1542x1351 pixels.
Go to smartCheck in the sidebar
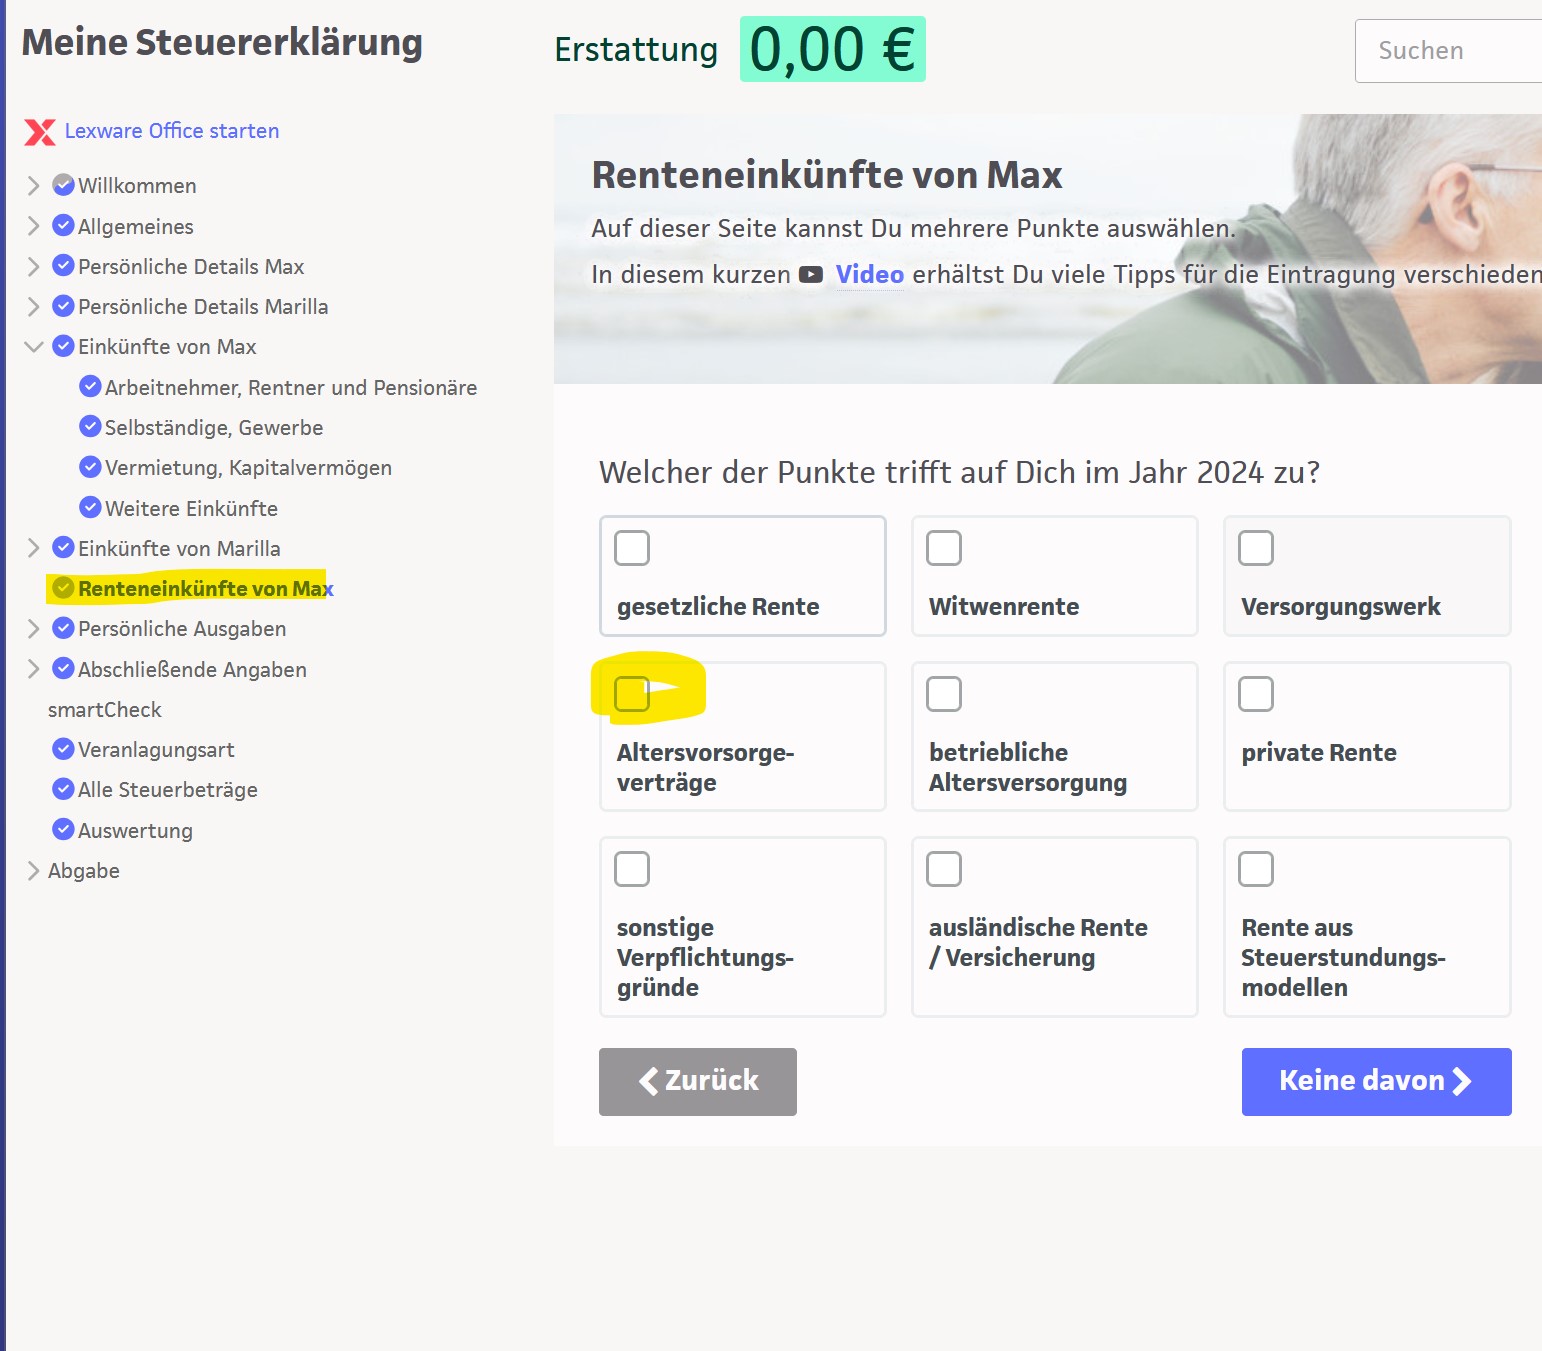pyautogui.click(x=105, y=710)
